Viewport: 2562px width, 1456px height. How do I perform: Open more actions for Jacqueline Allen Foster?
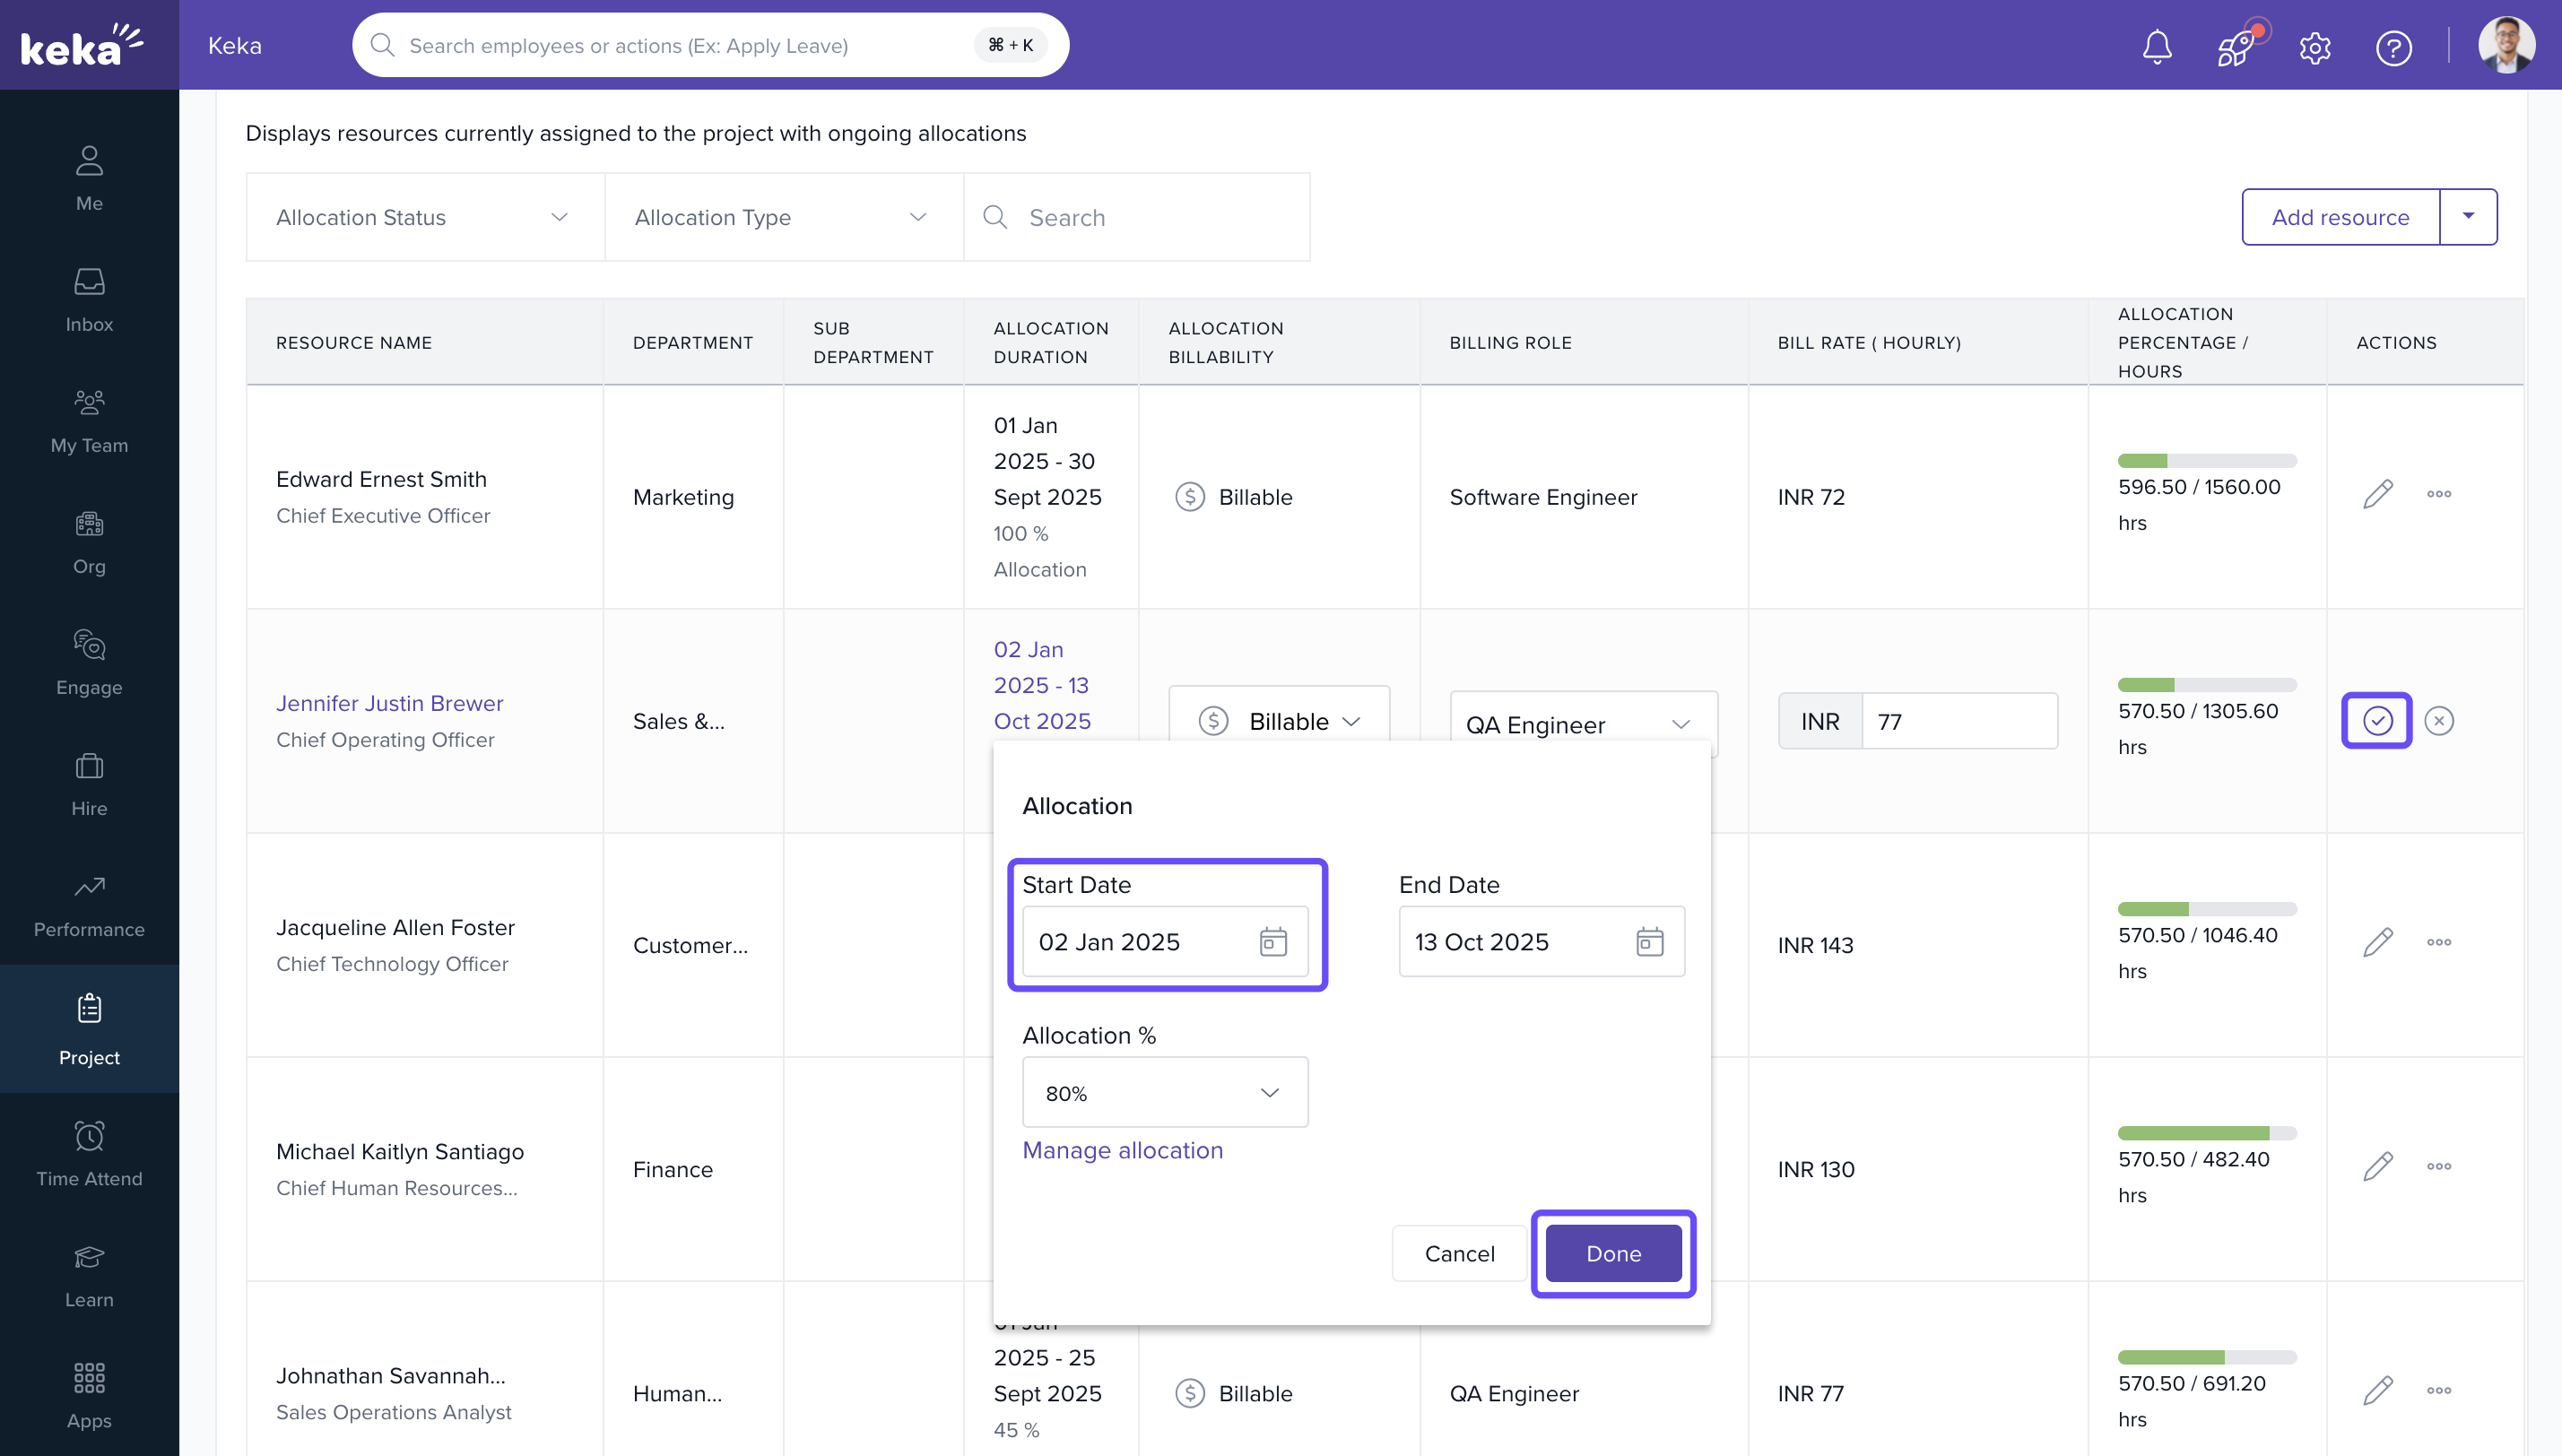coord(2439,942)
